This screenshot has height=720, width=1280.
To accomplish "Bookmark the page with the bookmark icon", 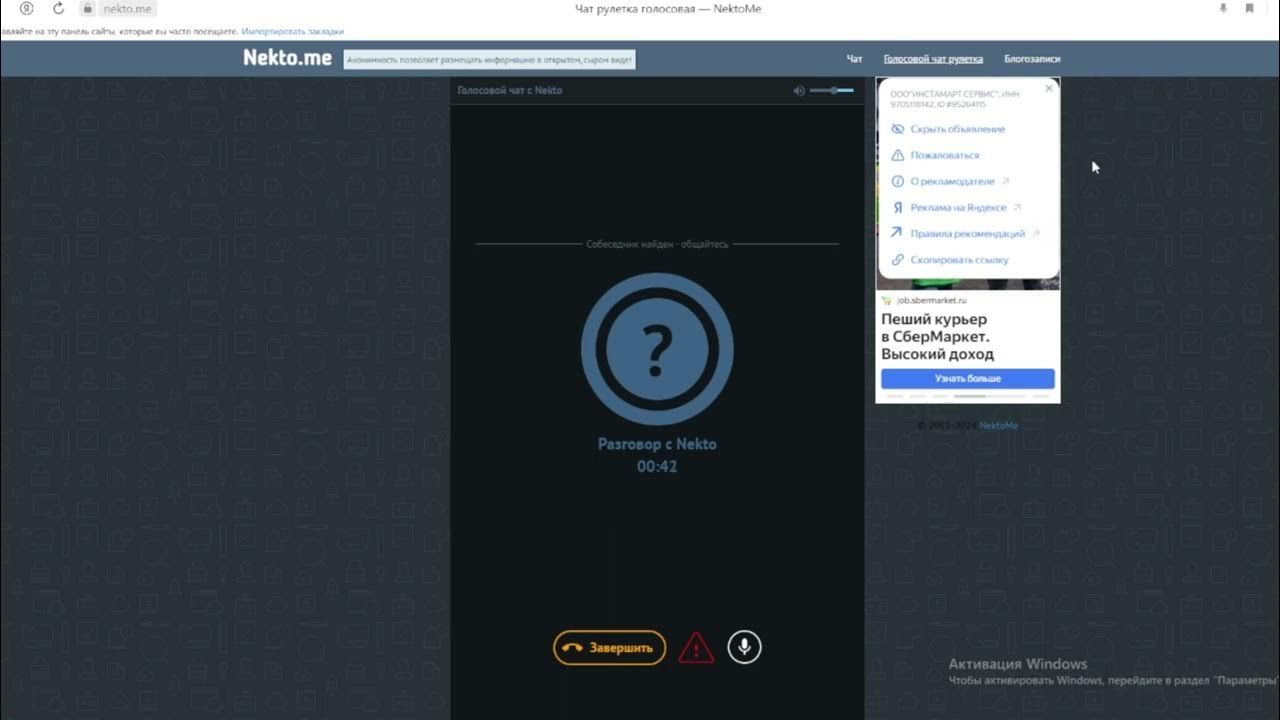I will 1250,8.
